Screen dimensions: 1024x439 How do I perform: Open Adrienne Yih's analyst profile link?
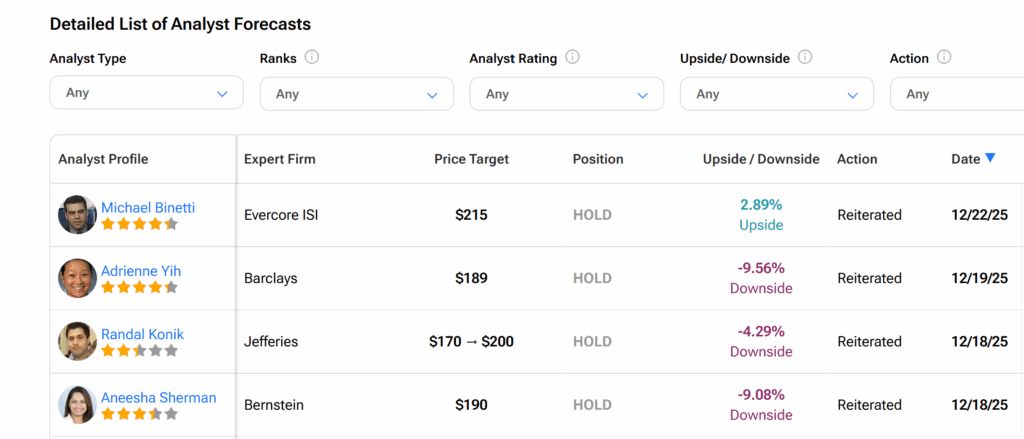tap(141, 271)
